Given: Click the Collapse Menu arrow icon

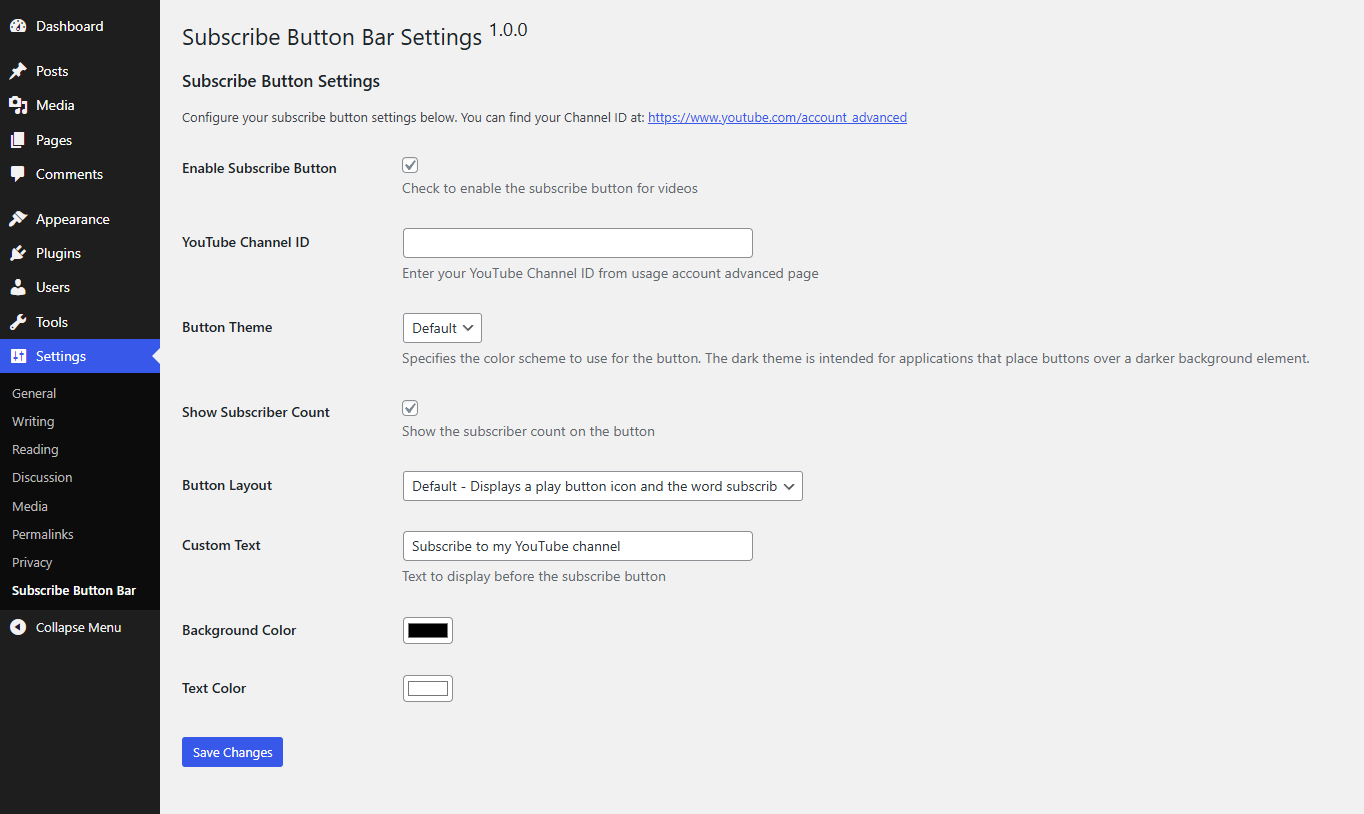Looking at the screenshot, I should 18,627.
